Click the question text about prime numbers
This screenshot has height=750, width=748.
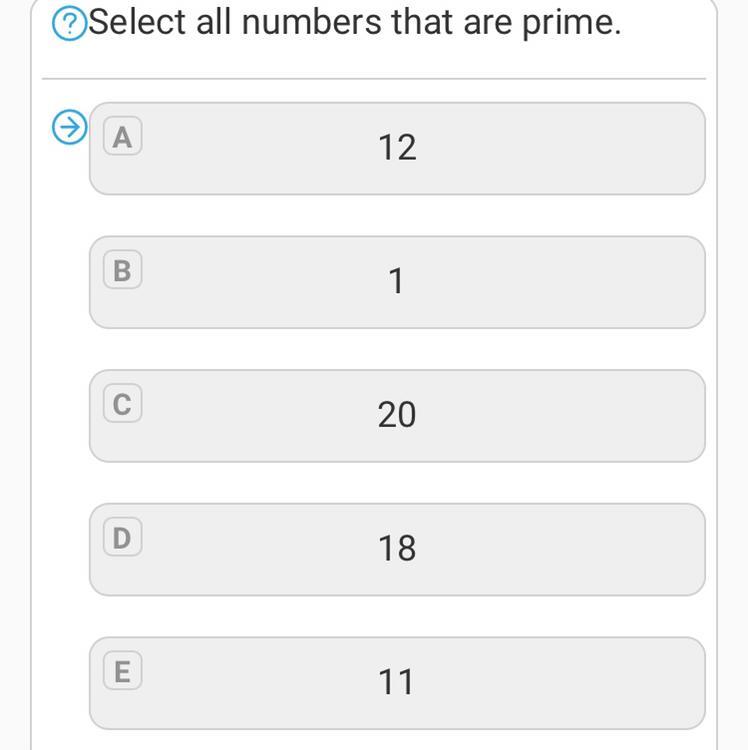(x=355, y=23)
